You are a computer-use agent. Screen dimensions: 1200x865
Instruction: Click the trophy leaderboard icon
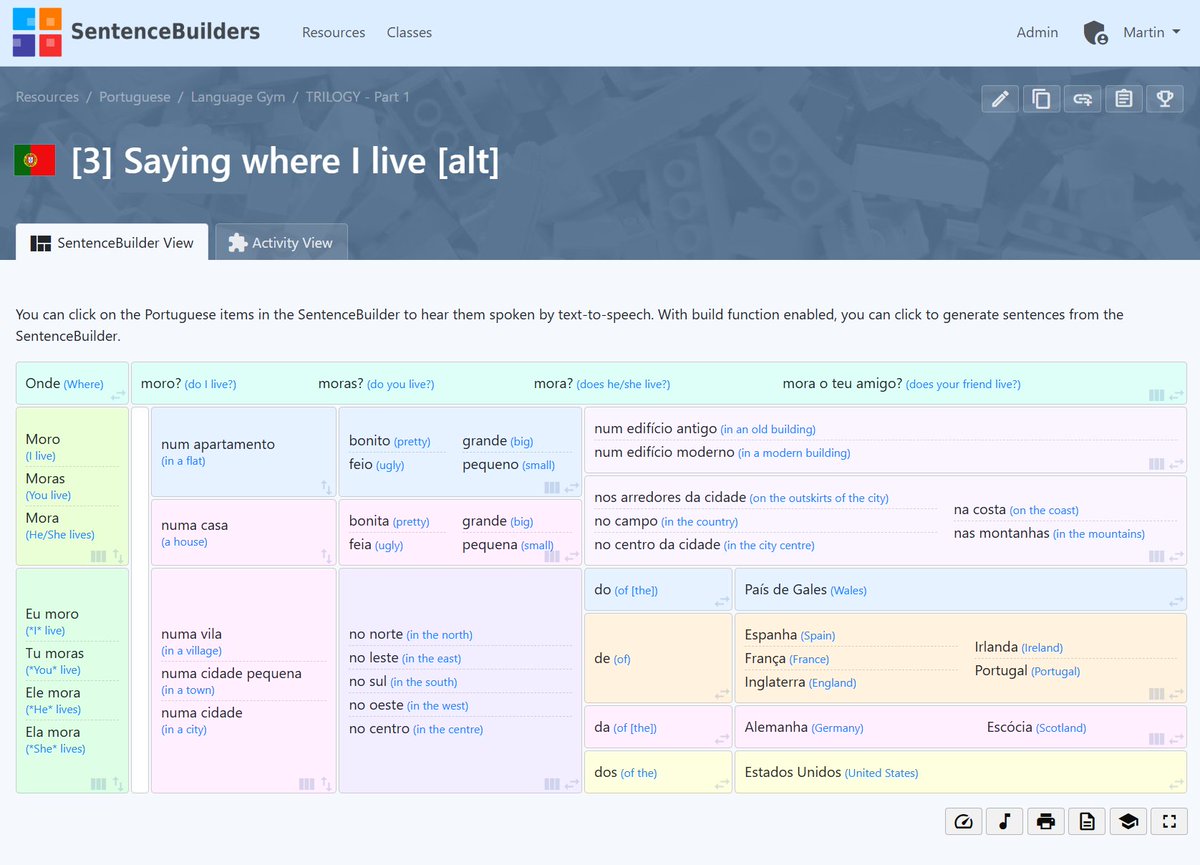[x=1164, y=98]
